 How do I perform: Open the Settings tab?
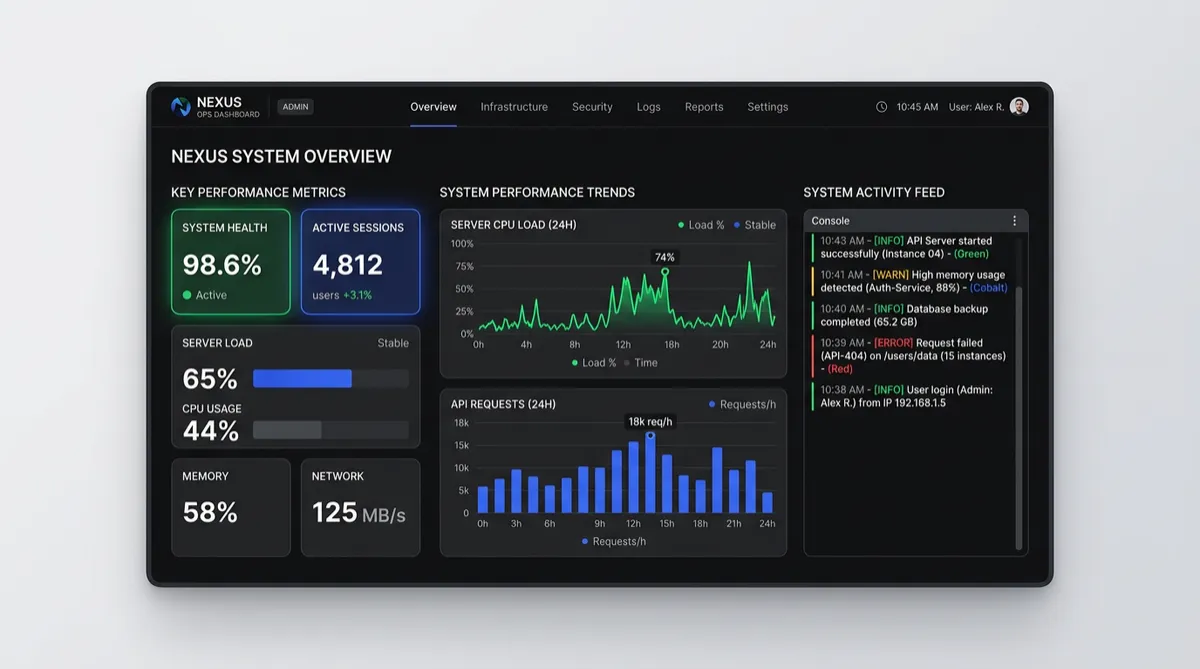tap(768, 107)
